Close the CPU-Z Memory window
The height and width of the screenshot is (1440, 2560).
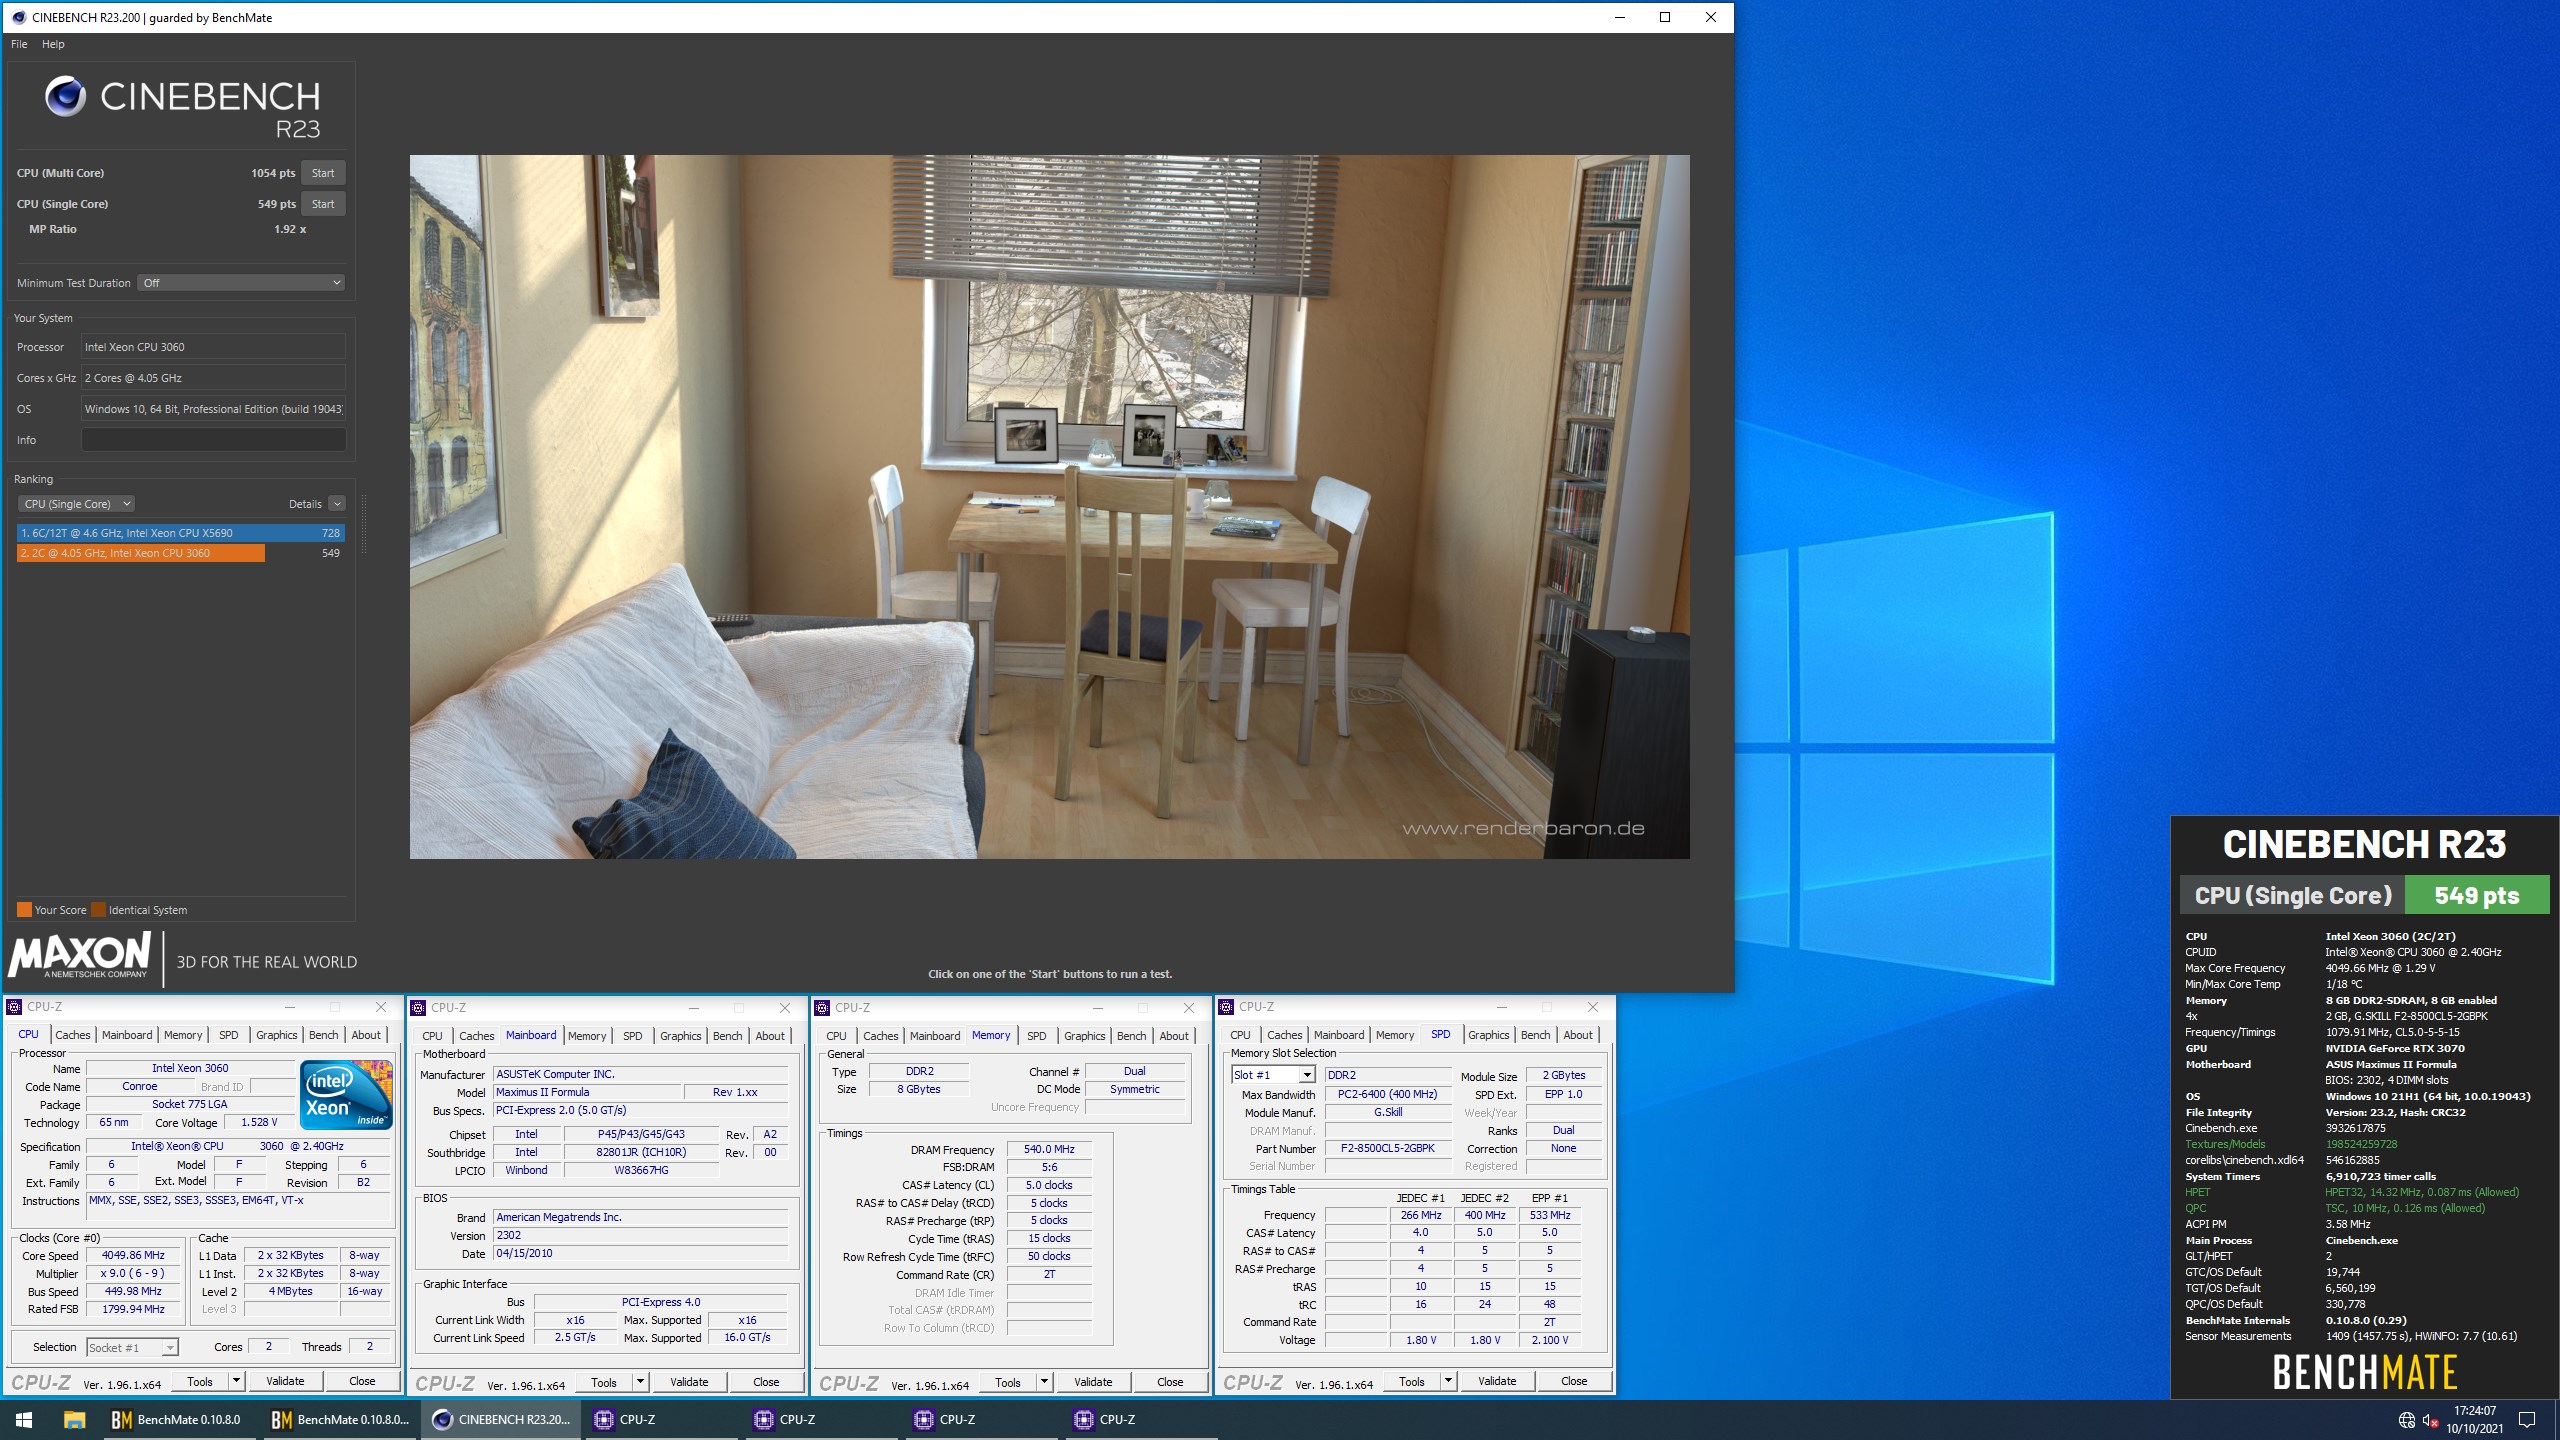tap(1188, 1007)
